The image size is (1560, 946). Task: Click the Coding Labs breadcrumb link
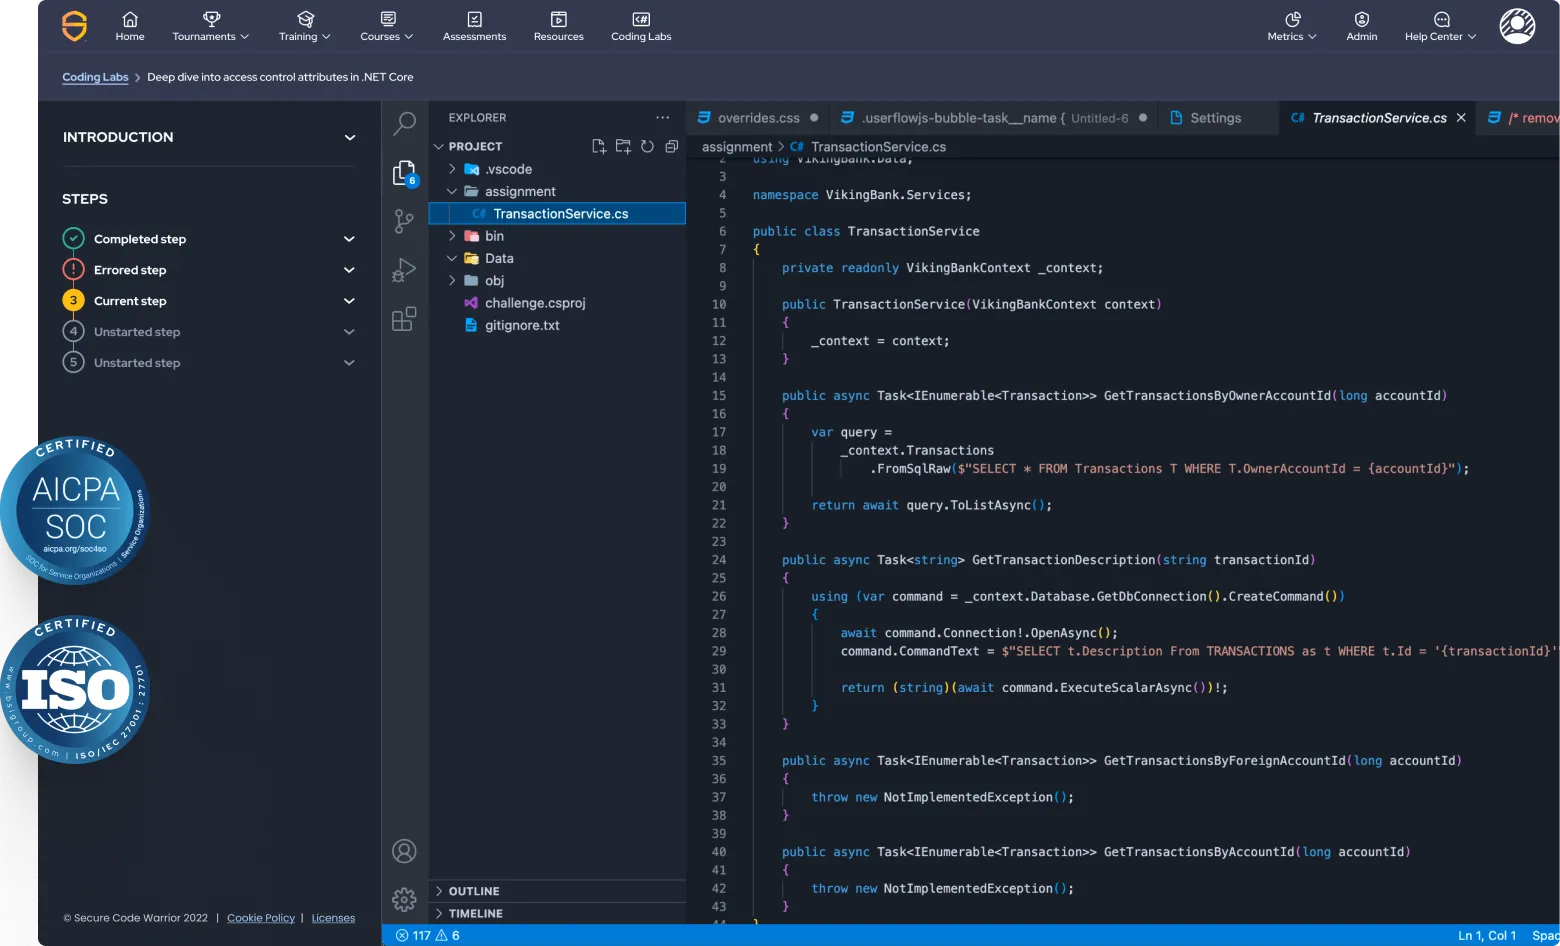tap(95, 77)
